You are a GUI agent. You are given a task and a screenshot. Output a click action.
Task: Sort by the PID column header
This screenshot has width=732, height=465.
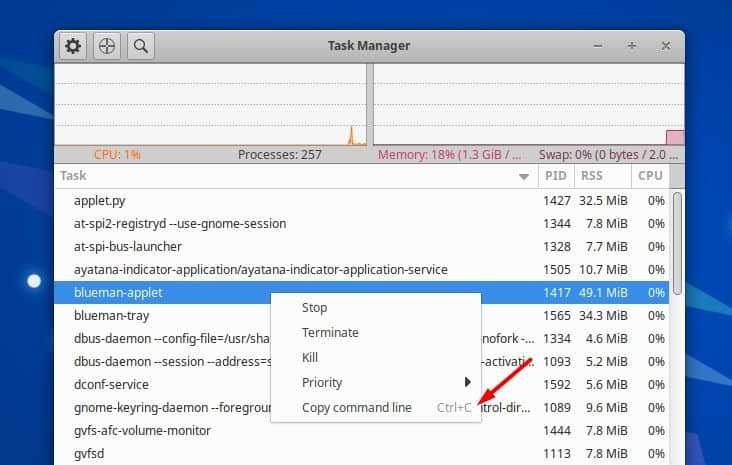pos(556,176)
